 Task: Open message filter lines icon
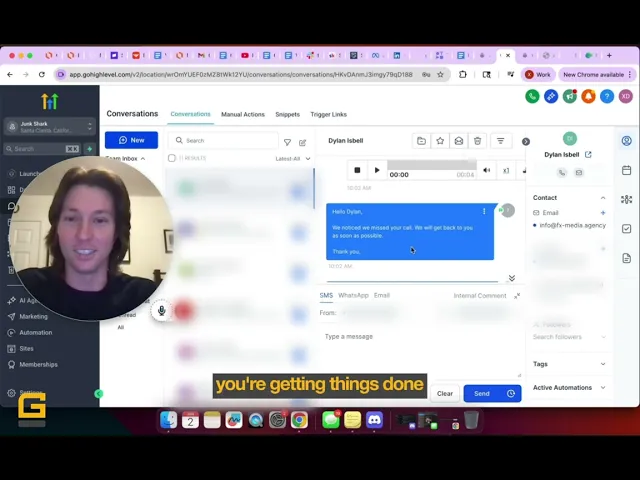500,141
